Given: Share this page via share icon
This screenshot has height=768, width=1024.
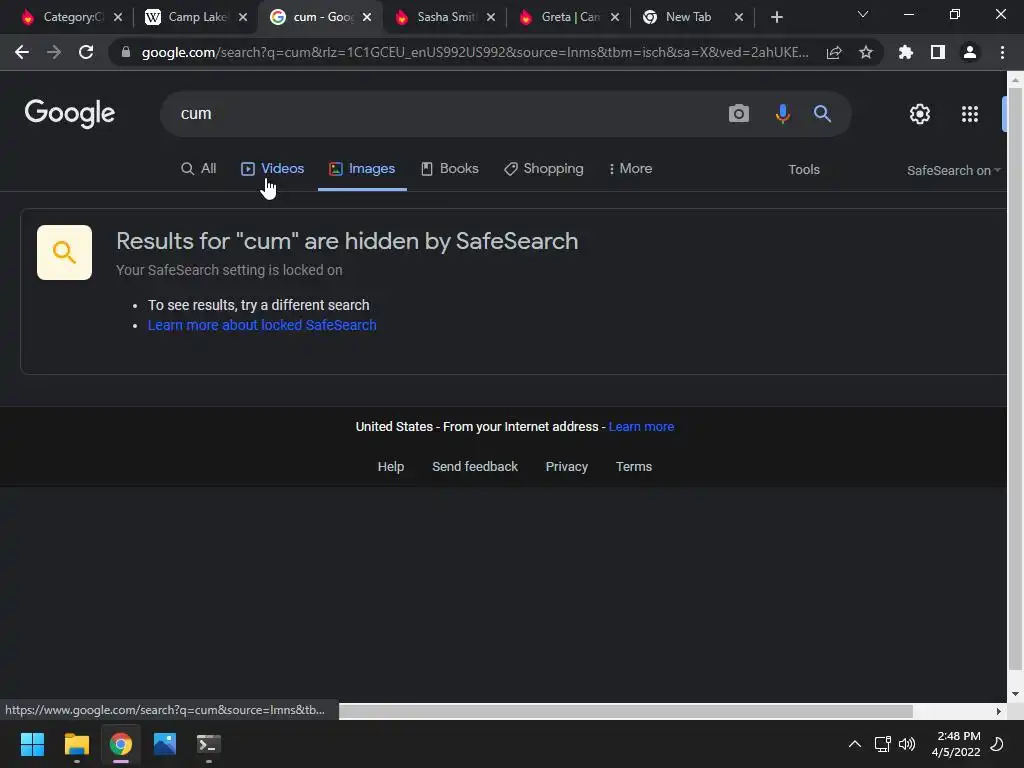Looking at the screenshot, I should coord(834,52).
